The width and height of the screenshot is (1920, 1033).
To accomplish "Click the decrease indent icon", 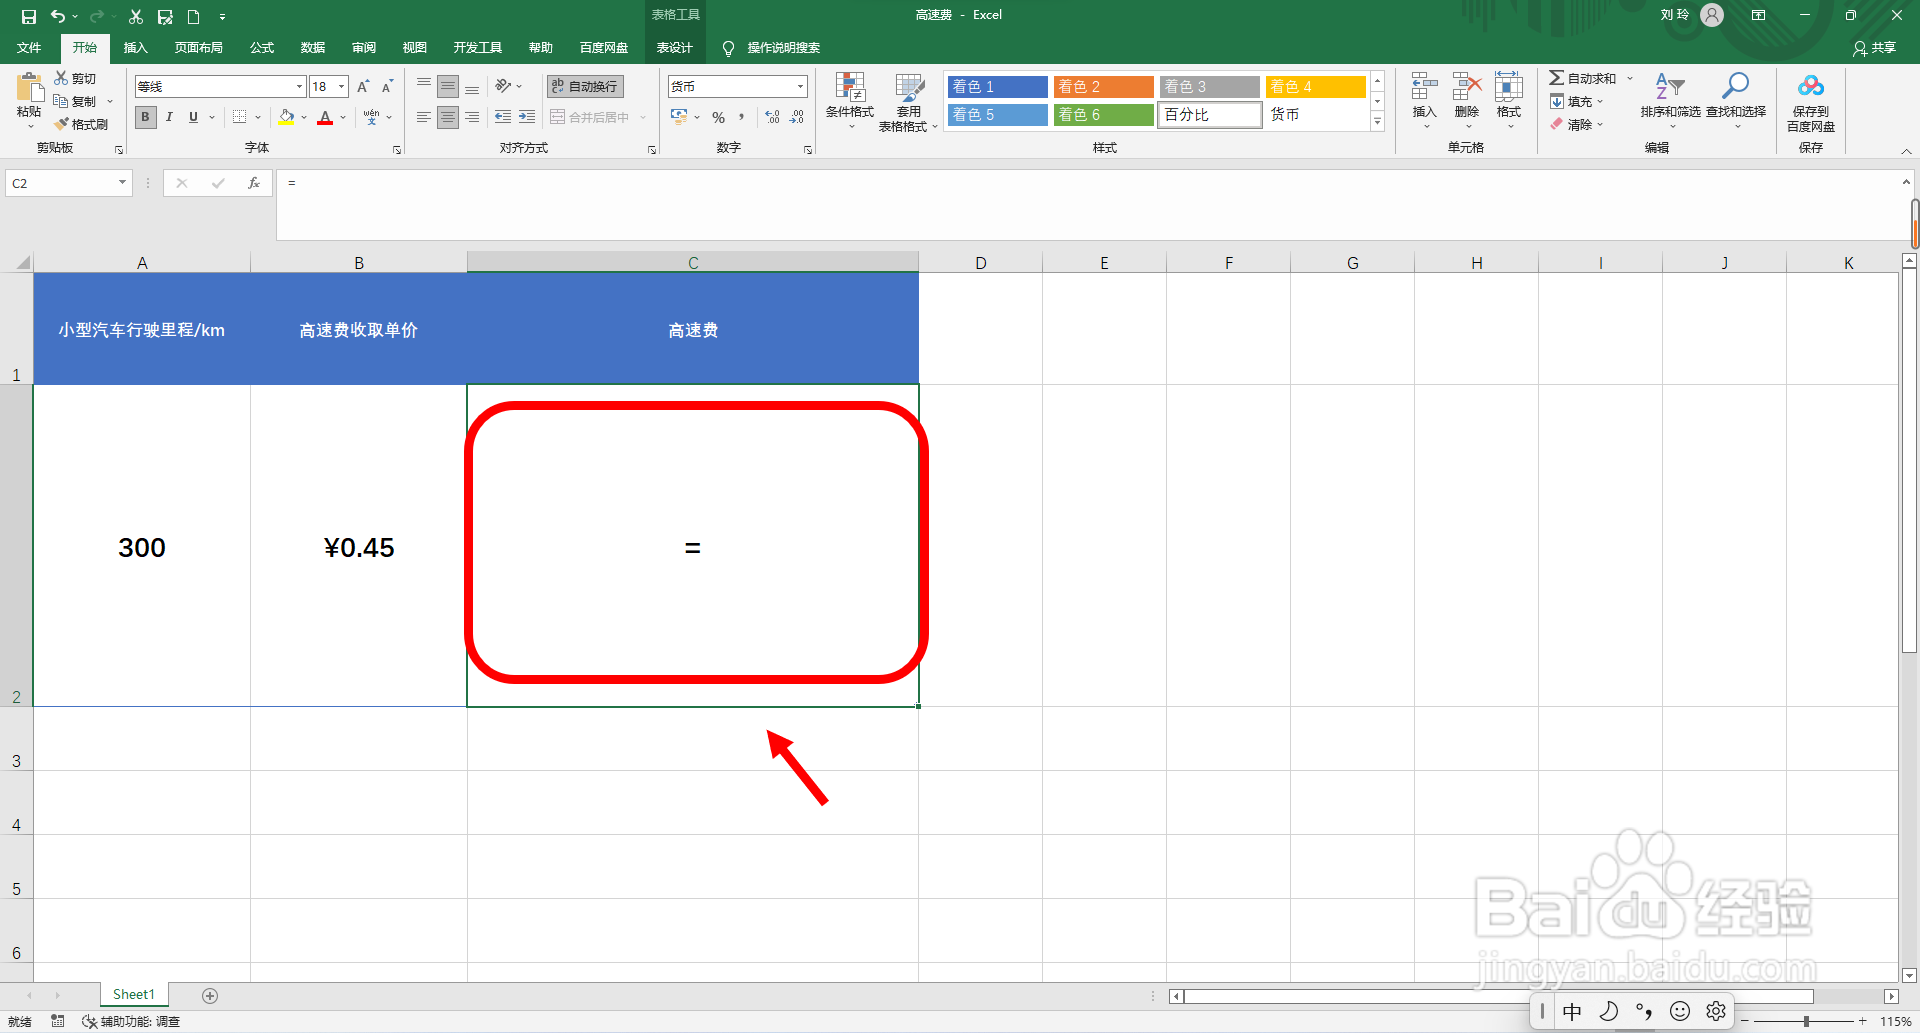I will click(x=503, y=117).
